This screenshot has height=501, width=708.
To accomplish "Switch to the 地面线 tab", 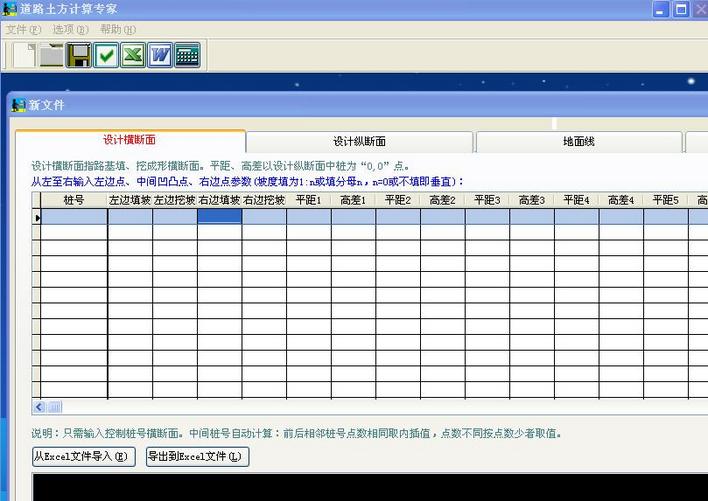I will (x=578, y=142).
